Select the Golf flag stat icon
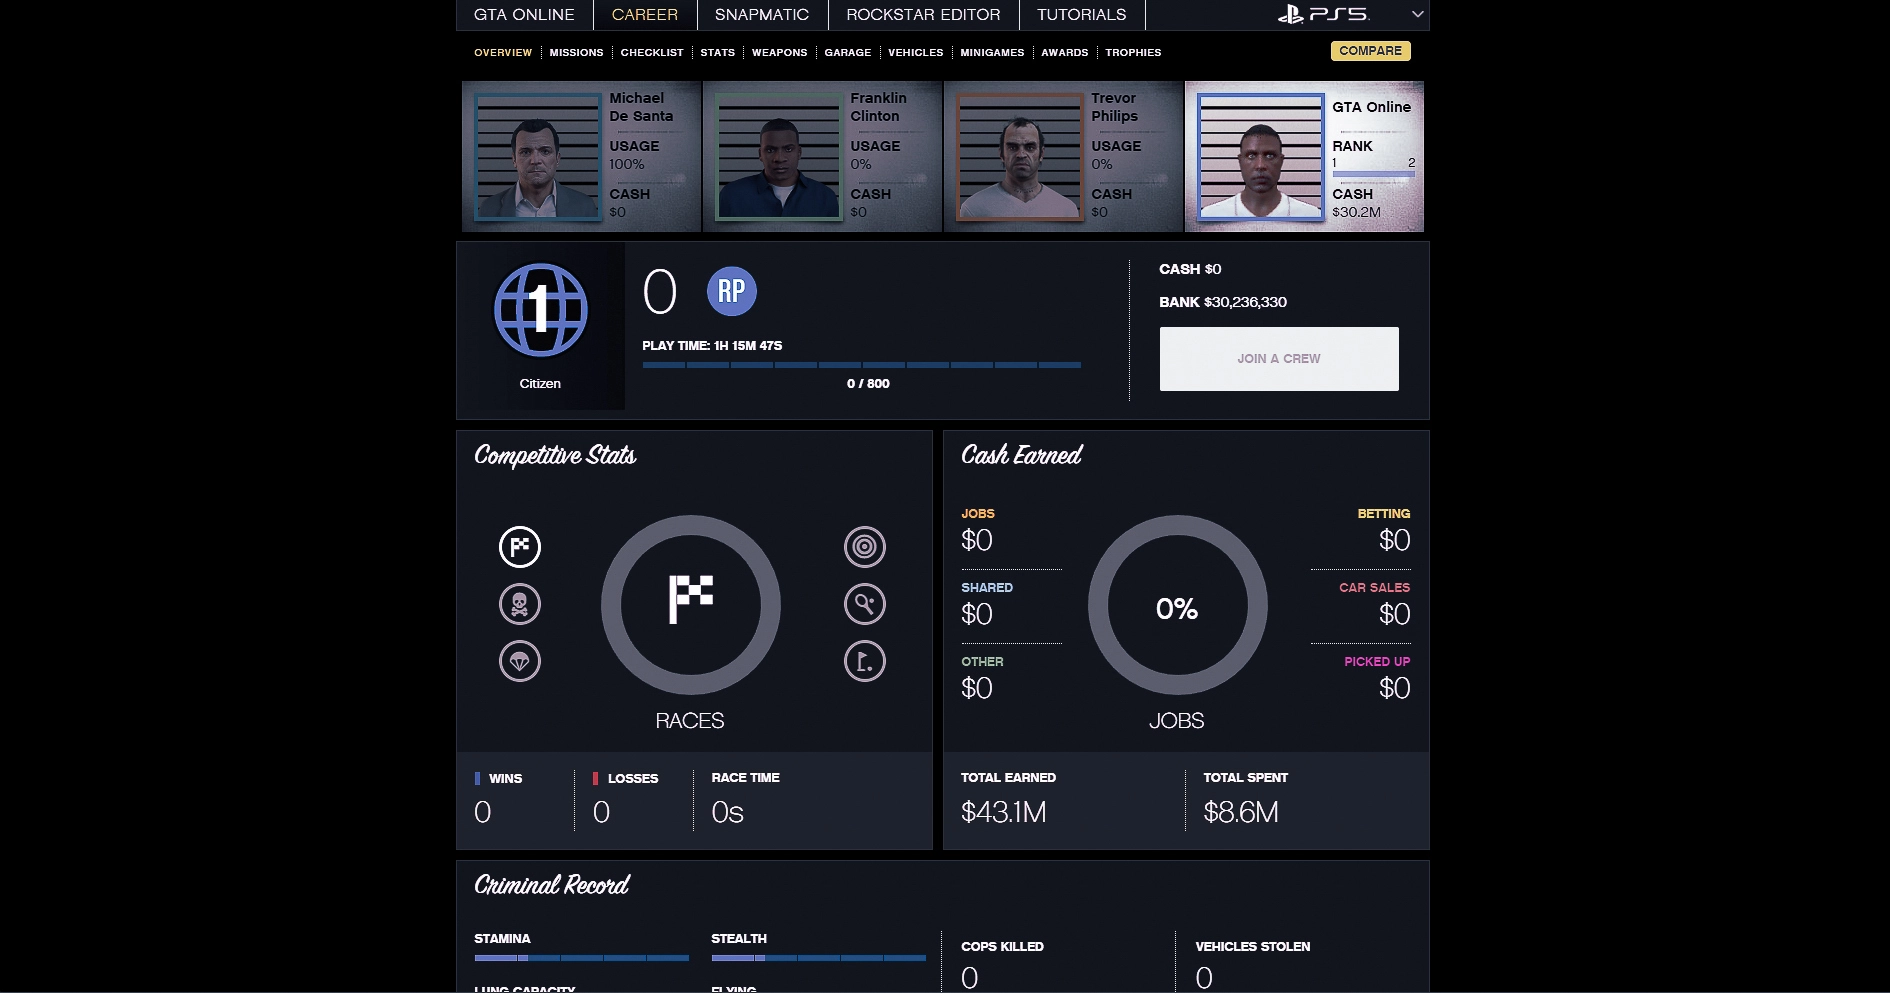 [x=865, y=661]
